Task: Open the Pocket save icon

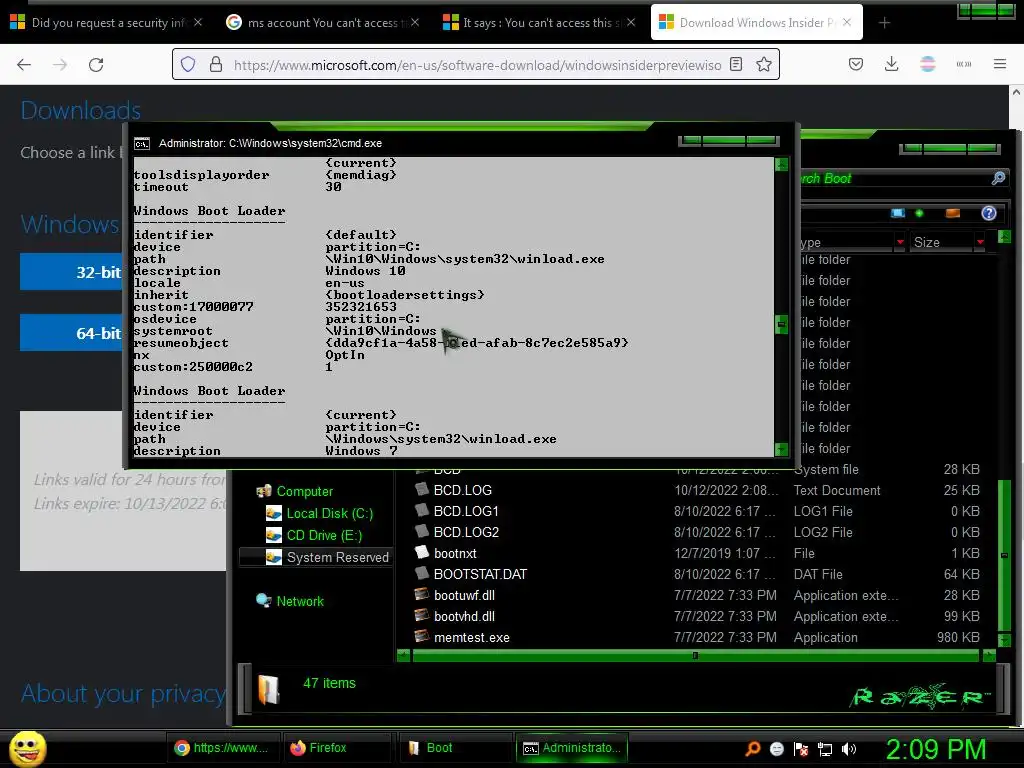Action: tap(856, 65)
